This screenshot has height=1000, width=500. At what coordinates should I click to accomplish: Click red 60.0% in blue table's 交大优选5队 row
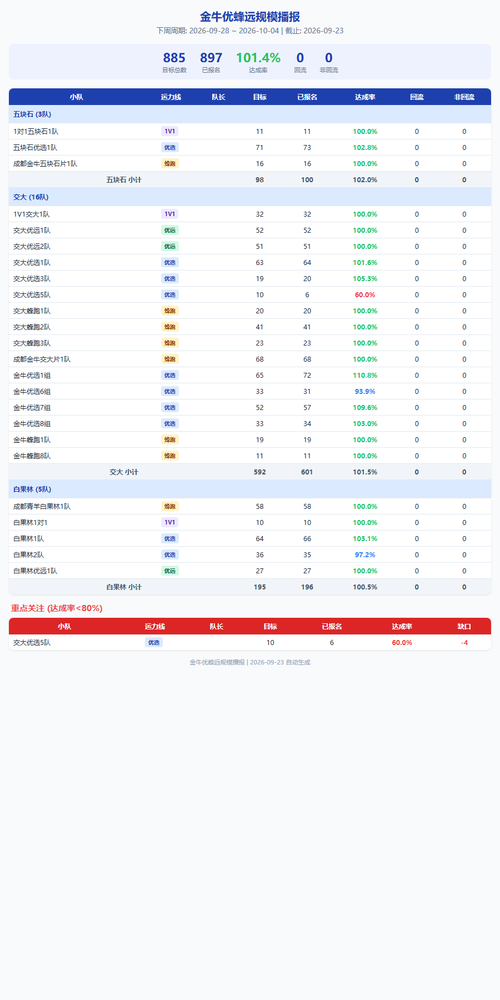tap(365, 295)
